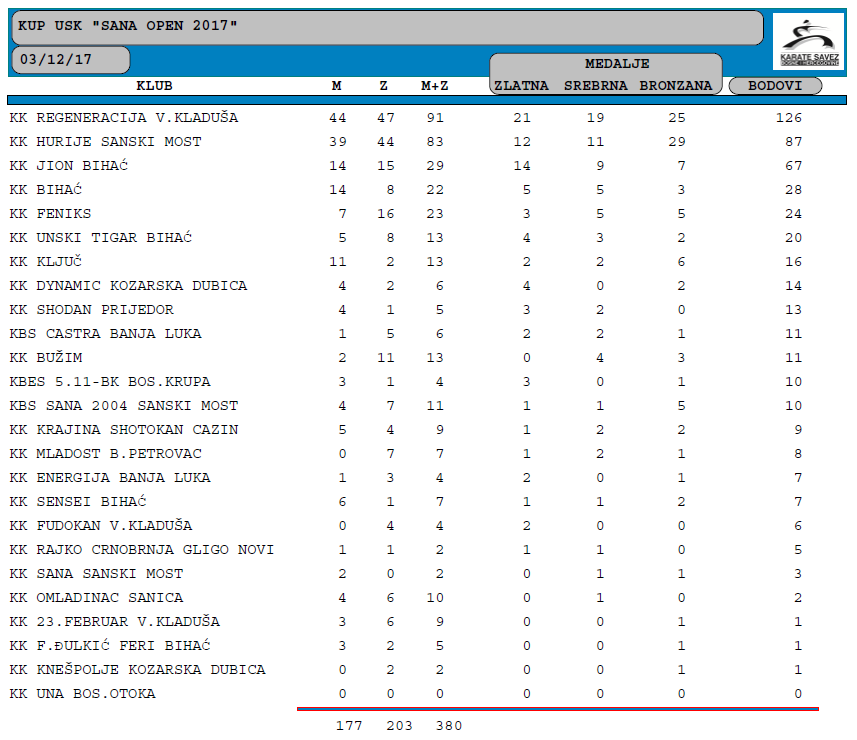The image size is (857, 740).
Task: Click KBS CASTRA BANJA LUKA entry
Action: pos(105,334)
